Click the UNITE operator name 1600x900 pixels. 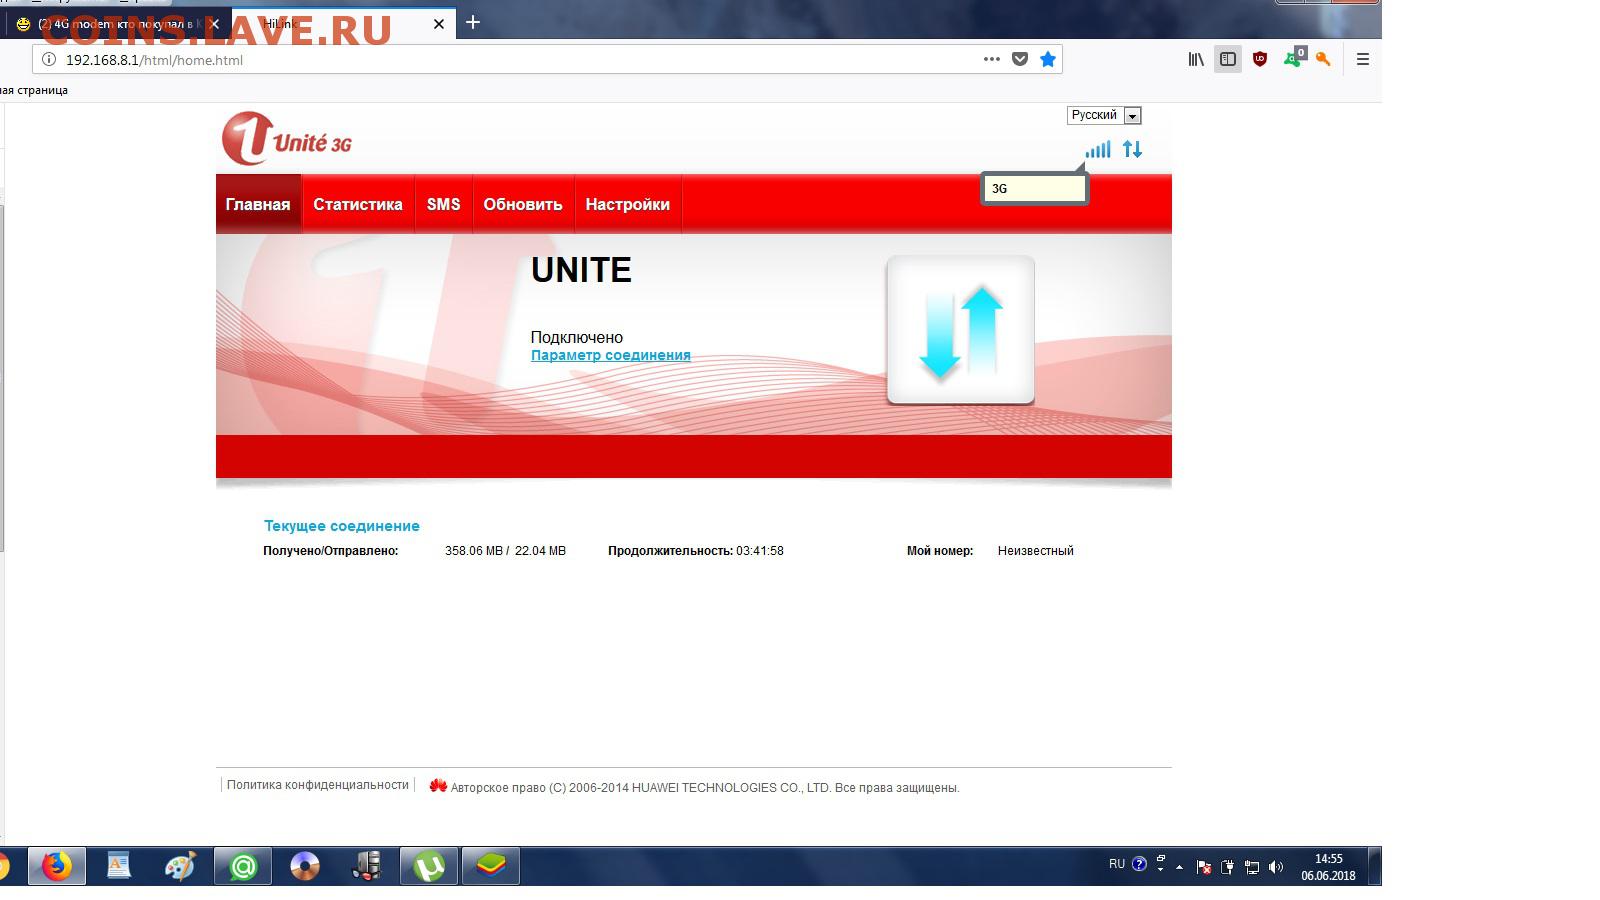pos(581,270)
